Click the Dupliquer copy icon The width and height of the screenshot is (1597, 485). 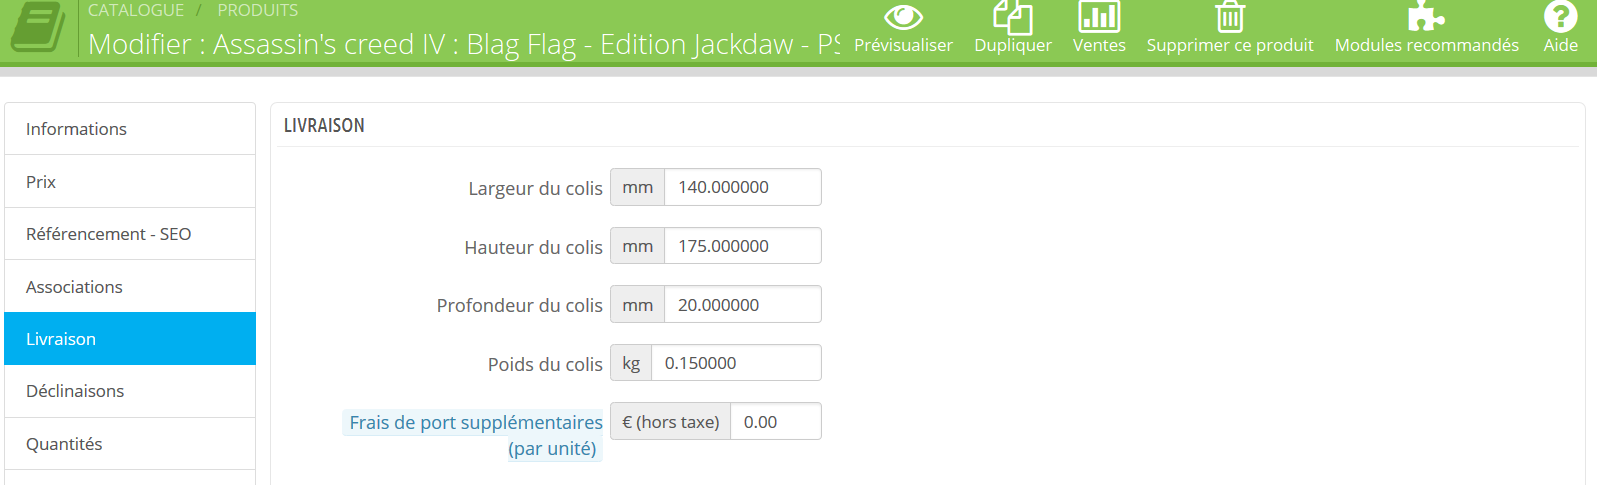click(1012, 17)
